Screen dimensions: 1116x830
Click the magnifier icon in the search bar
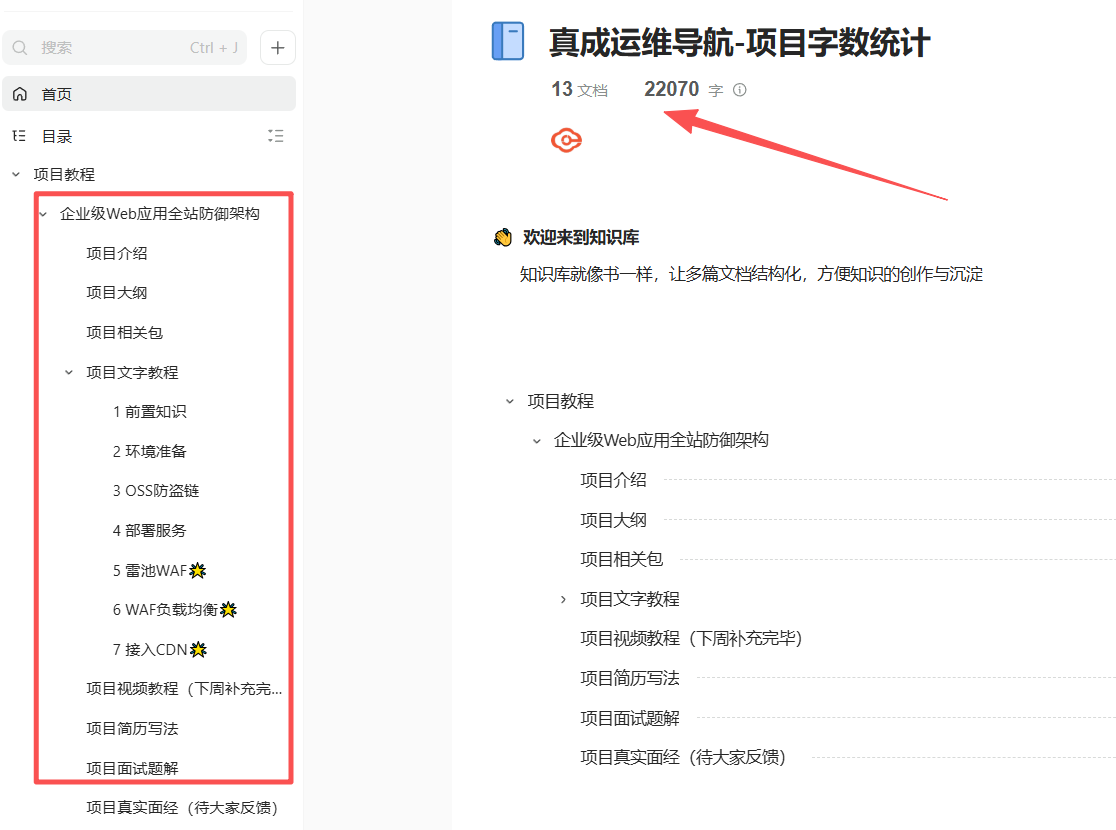pyautogui.click(x=20, y=47)
